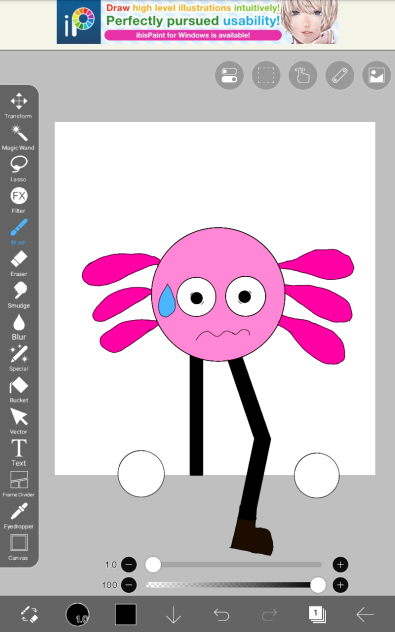
Task: Select the Bucket fill tool
Action: click(x=19, y=390)
